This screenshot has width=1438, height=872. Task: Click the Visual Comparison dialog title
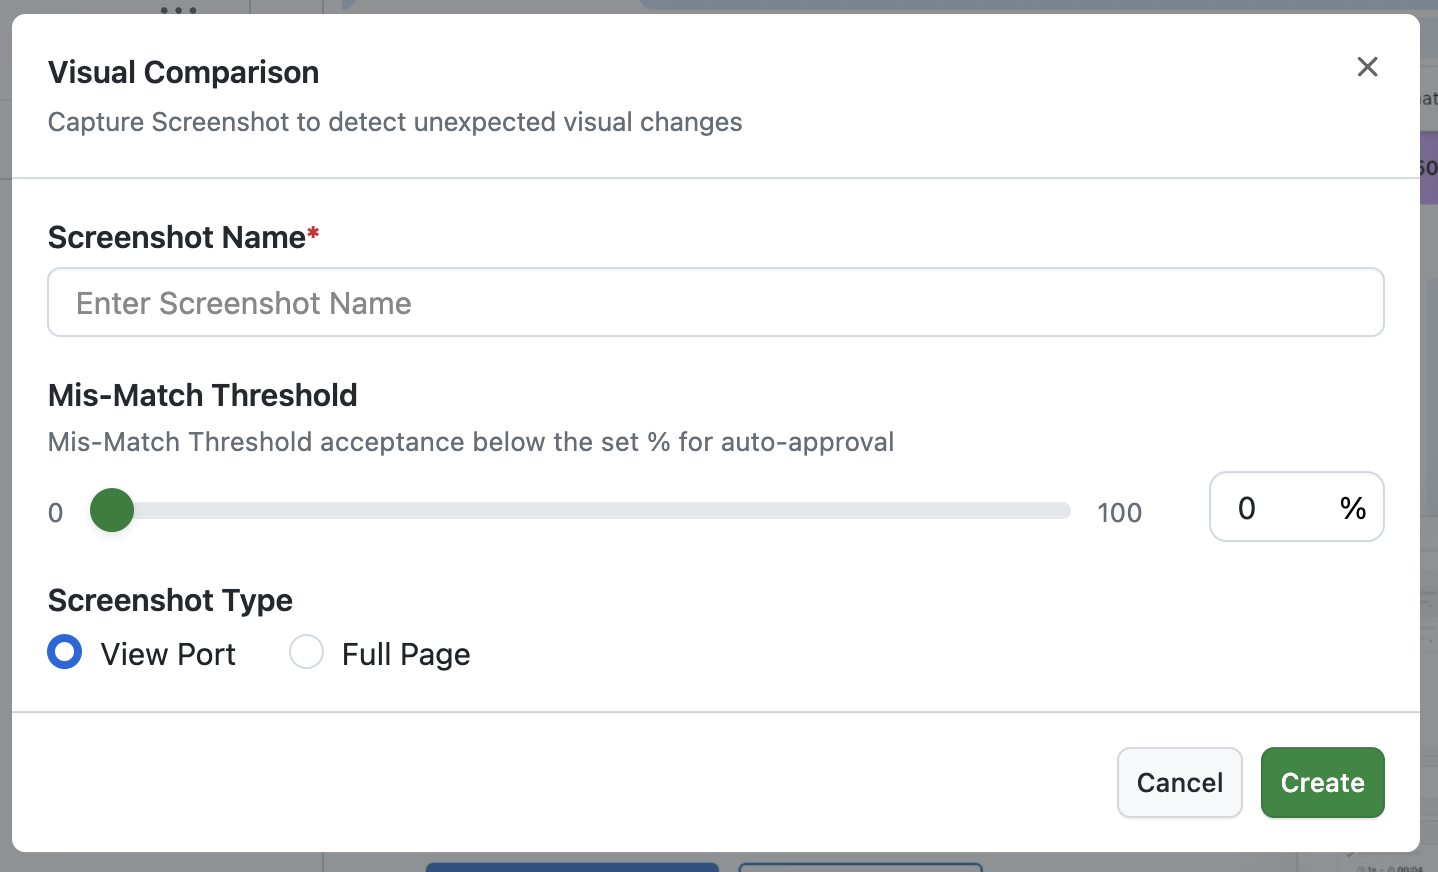183,71
